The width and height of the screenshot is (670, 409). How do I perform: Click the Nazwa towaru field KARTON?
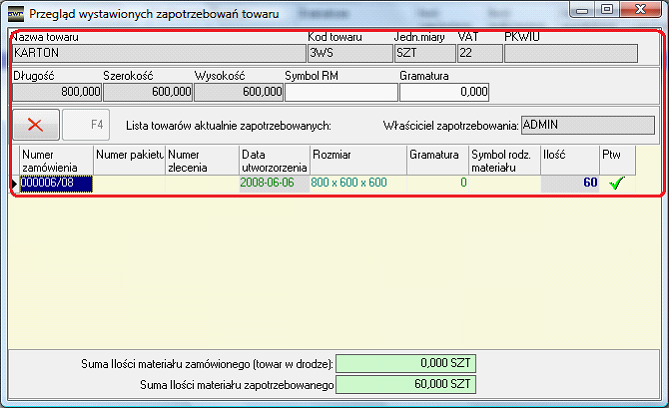coord(157,53)
